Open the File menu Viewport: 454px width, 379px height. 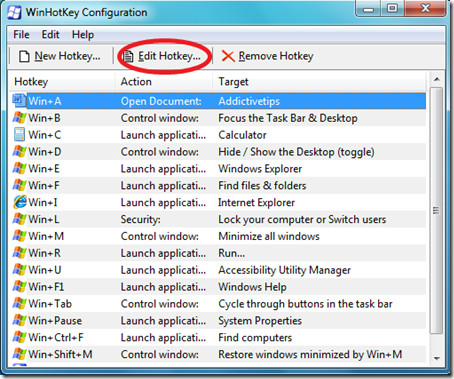point(21,35)
